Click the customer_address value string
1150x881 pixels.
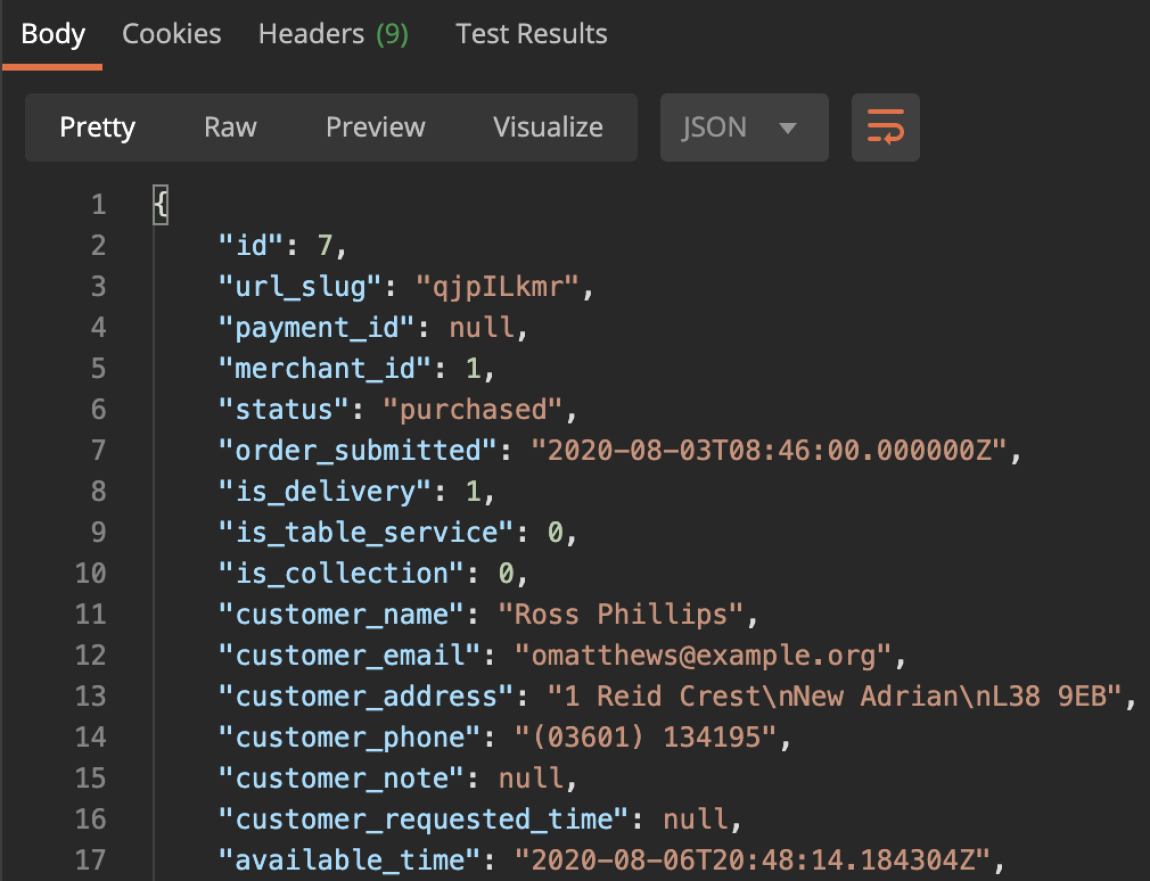coord(835,697)
